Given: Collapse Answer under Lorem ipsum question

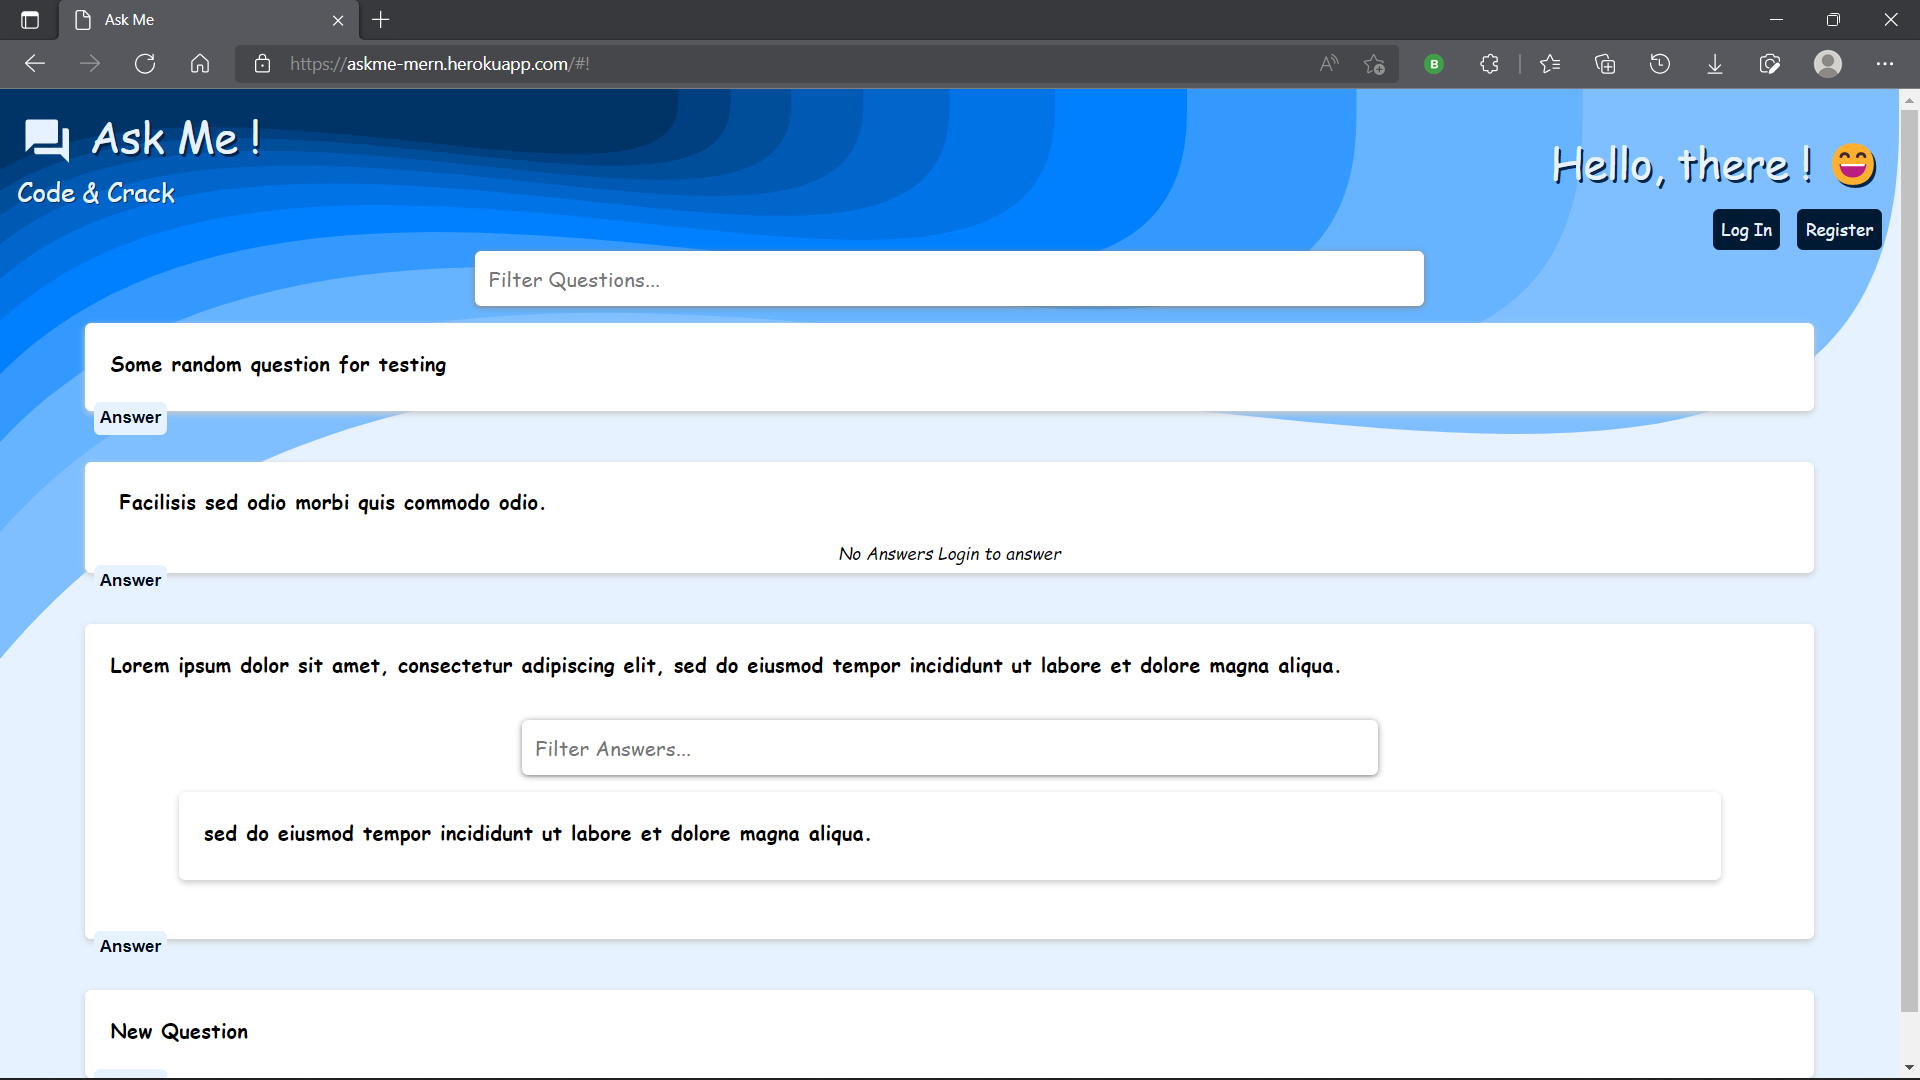Looking at the screenshot, I should click(x=130, y=947).
